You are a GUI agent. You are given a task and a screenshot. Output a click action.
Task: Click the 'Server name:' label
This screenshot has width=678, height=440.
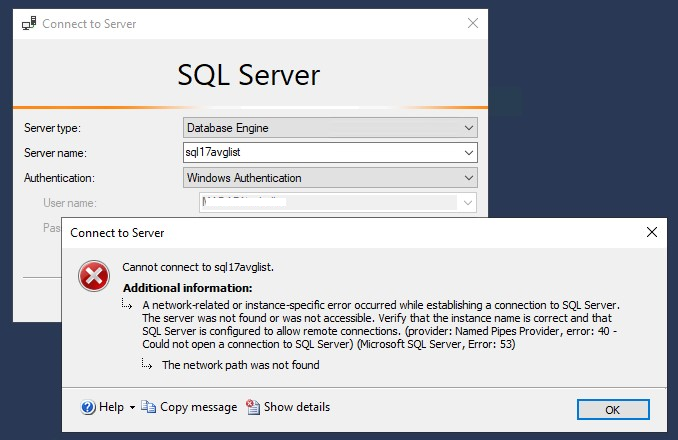click(55, 153)
